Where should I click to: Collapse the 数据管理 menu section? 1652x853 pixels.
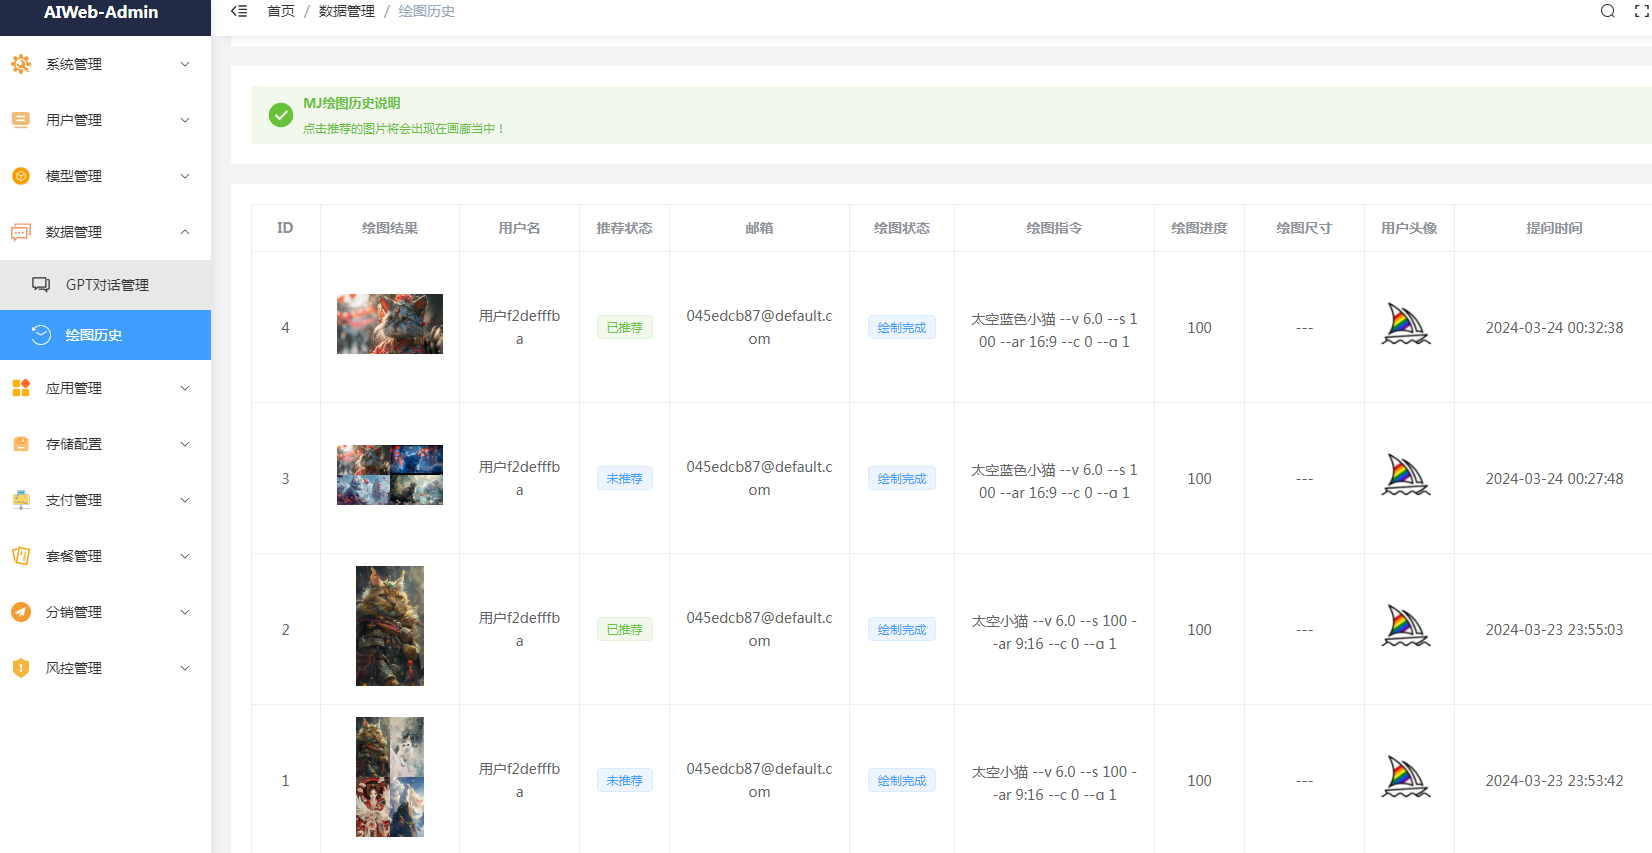pos(105,232)
